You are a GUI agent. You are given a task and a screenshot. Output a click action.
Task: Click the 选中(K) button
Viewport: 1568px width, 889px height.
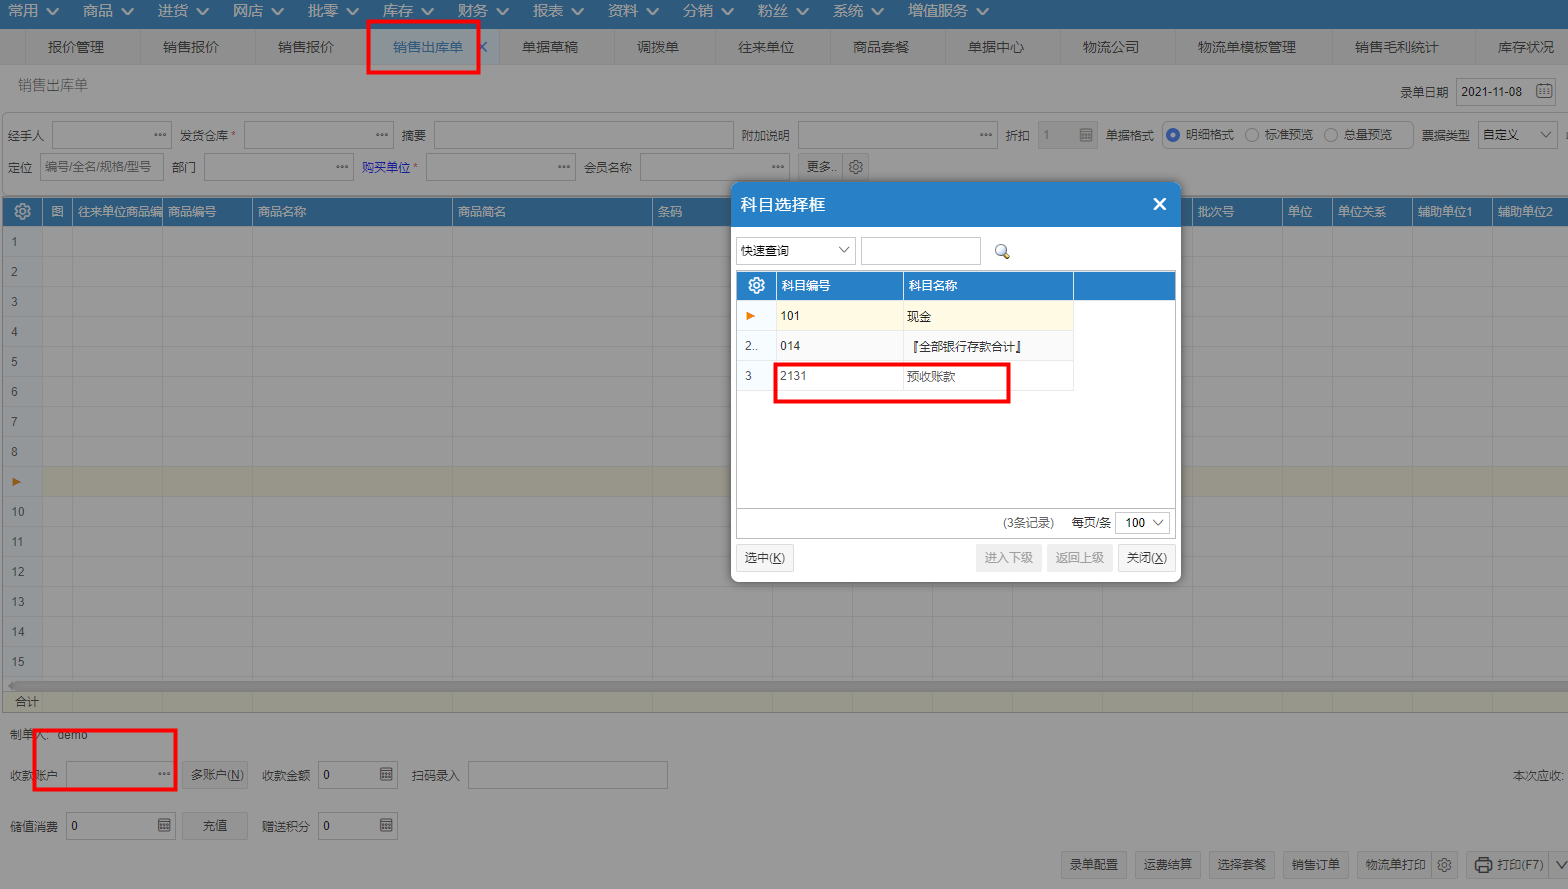765,558
